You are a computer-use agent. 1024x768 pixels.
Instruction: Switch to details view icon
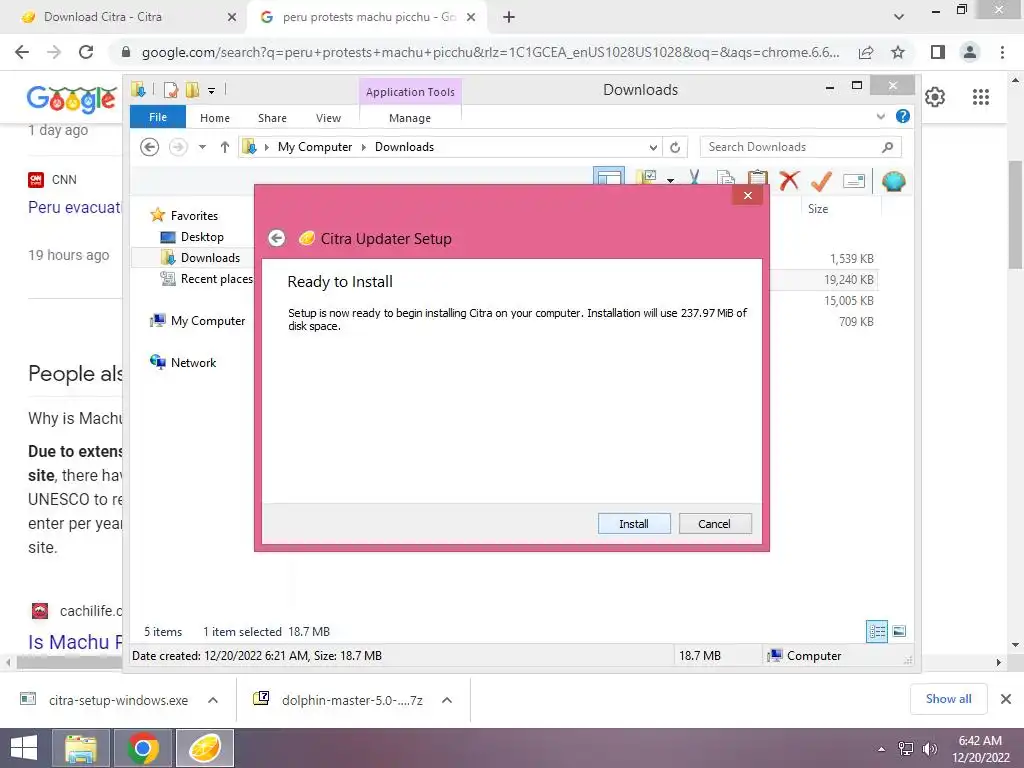click(x=876, y=631)
